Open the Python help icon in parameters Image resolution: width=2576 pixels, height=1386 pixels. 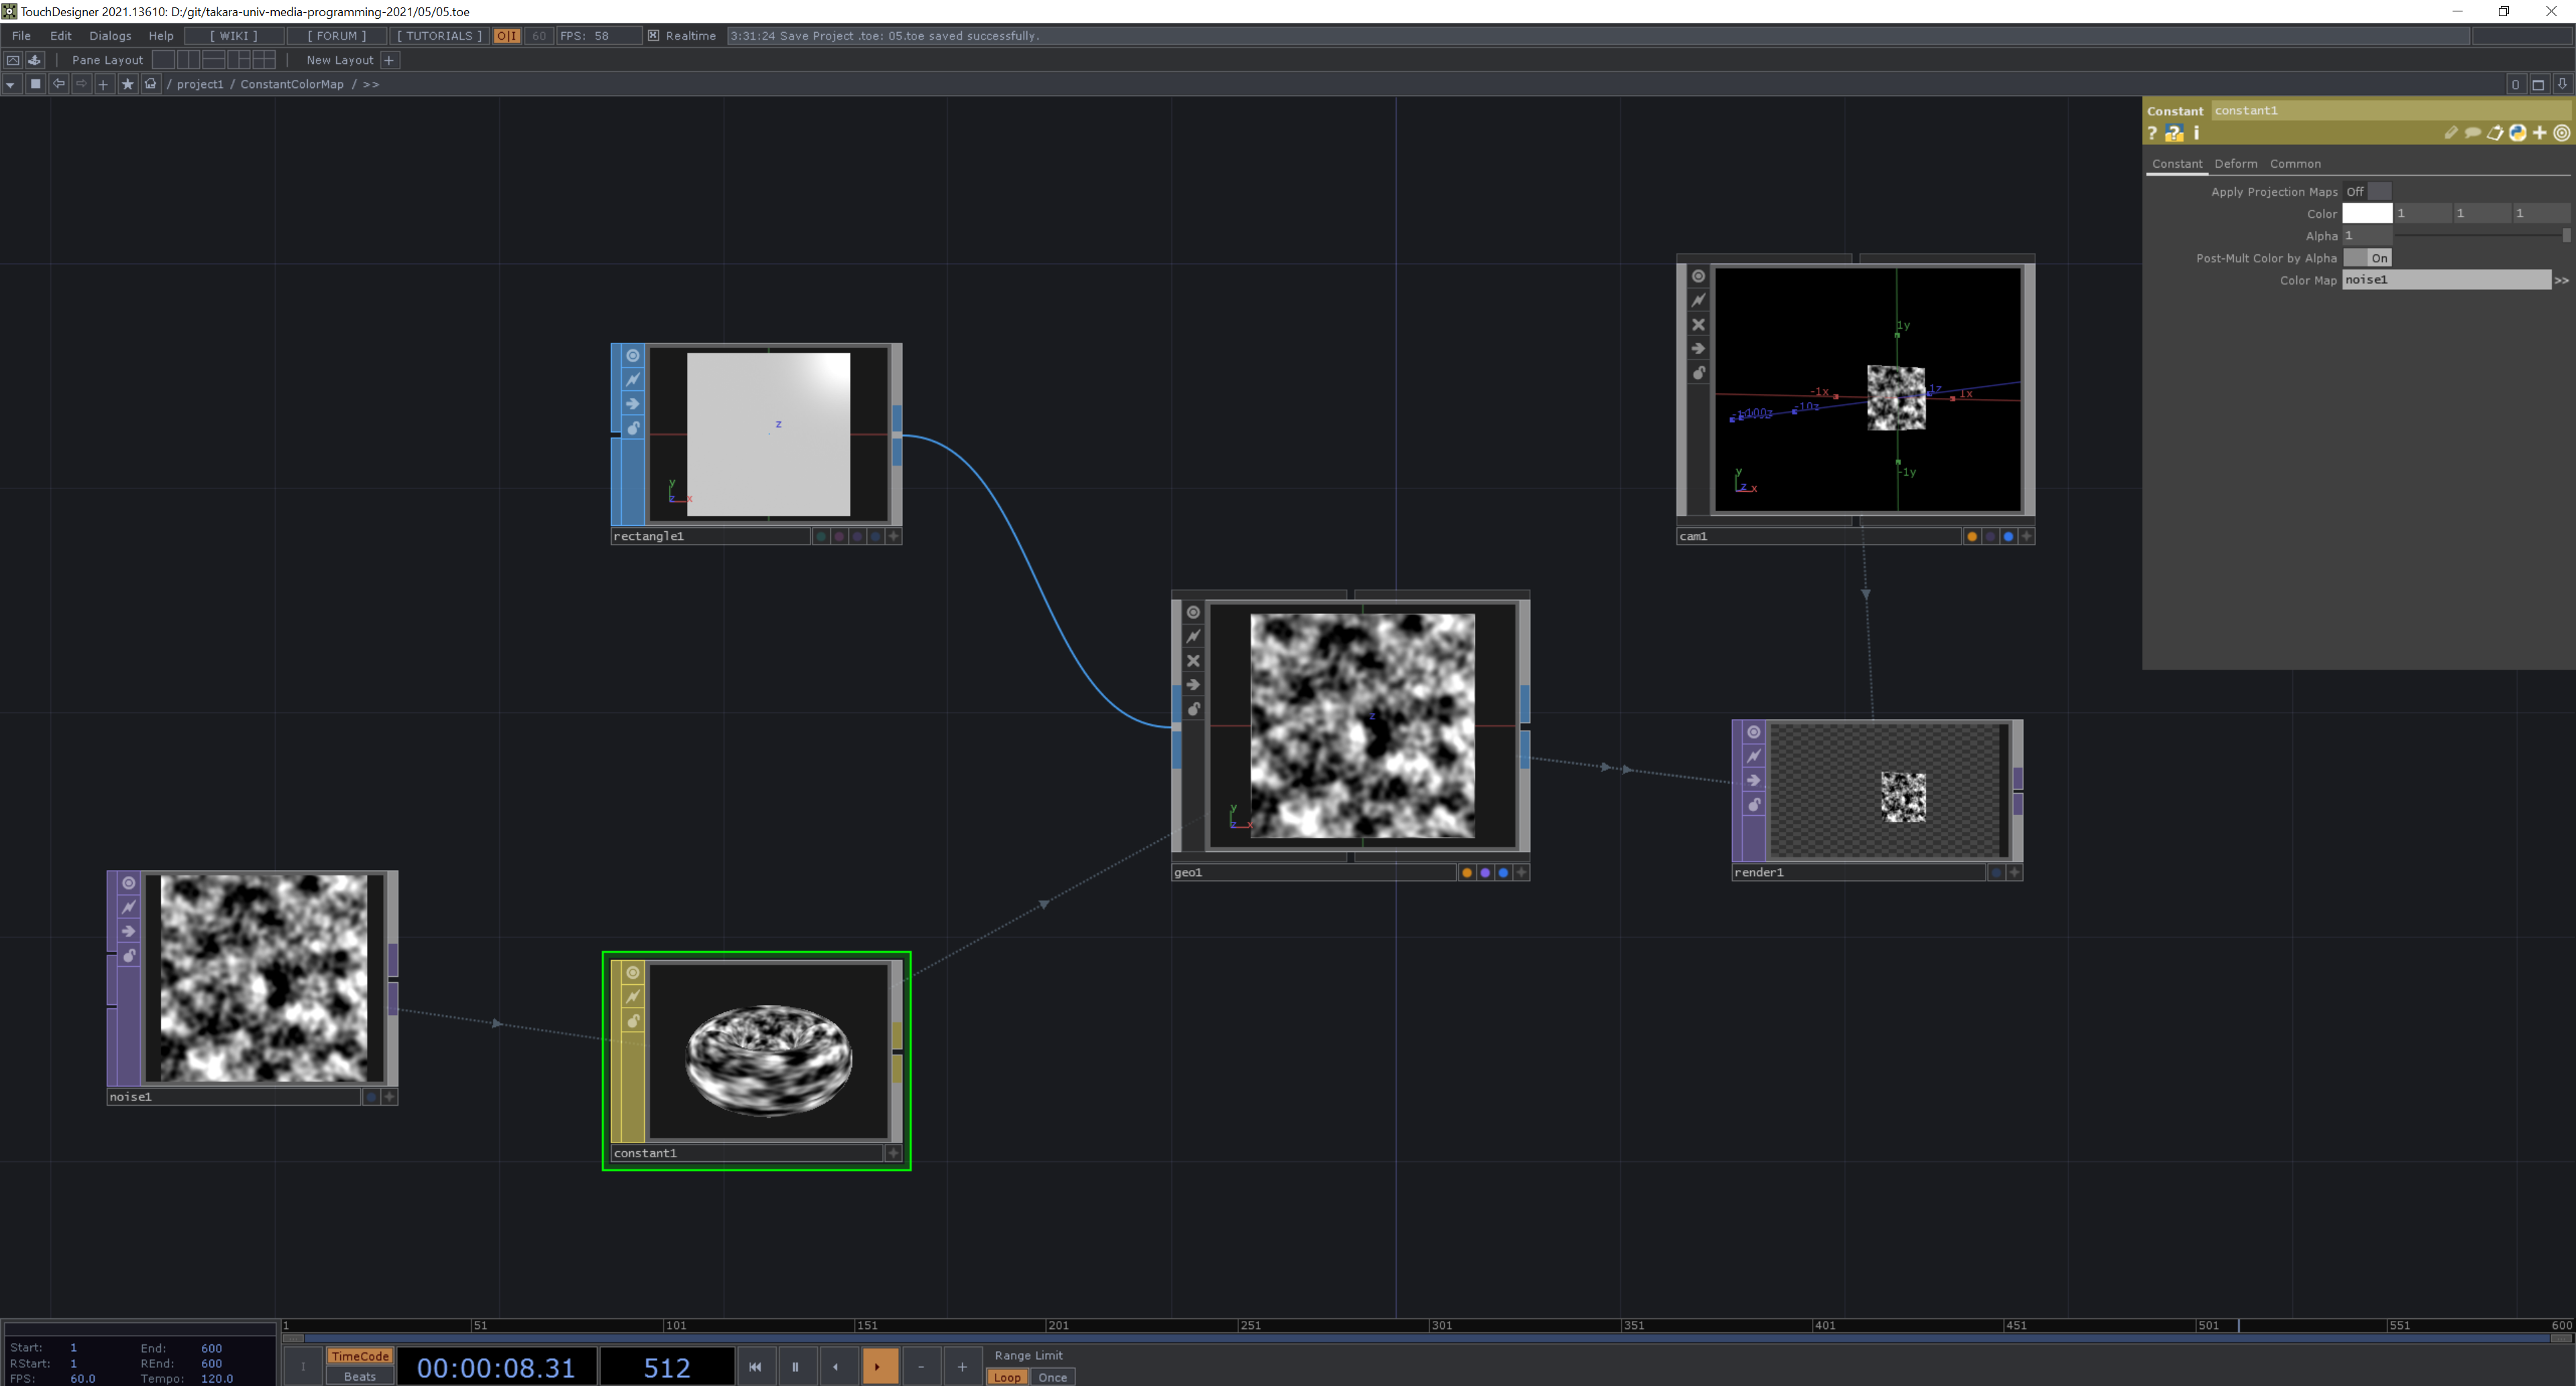[2174, 133]
